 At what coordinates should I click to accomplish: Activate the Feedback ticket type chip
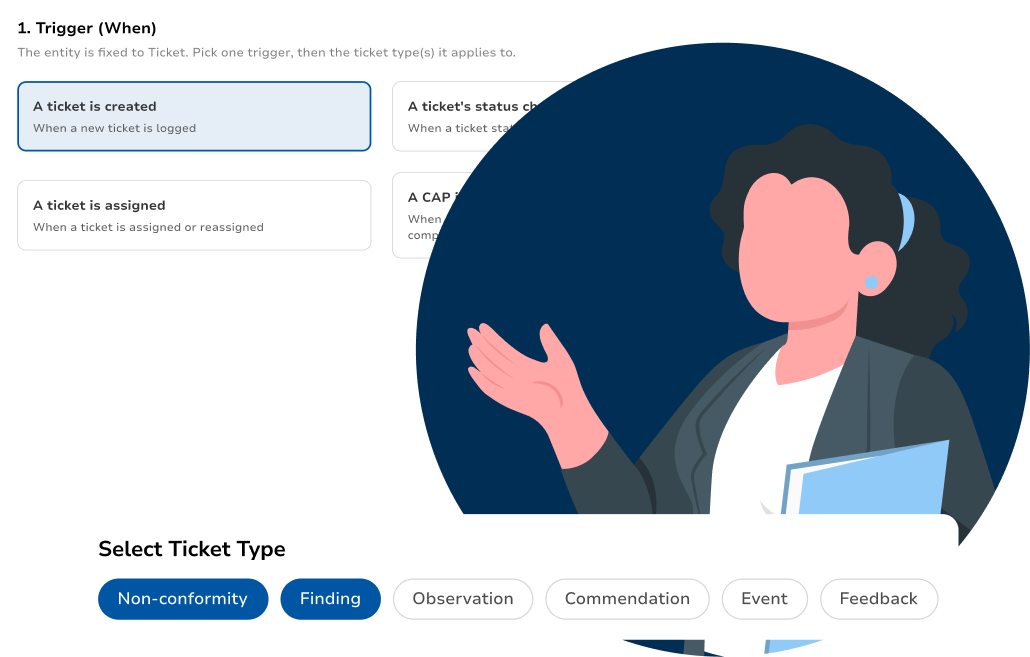[x=879, y=599]
